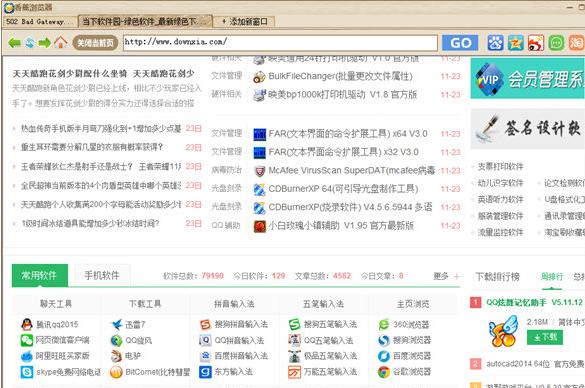
Task: Click the Baidu paw icon
Action: click(x=495, y=43)
